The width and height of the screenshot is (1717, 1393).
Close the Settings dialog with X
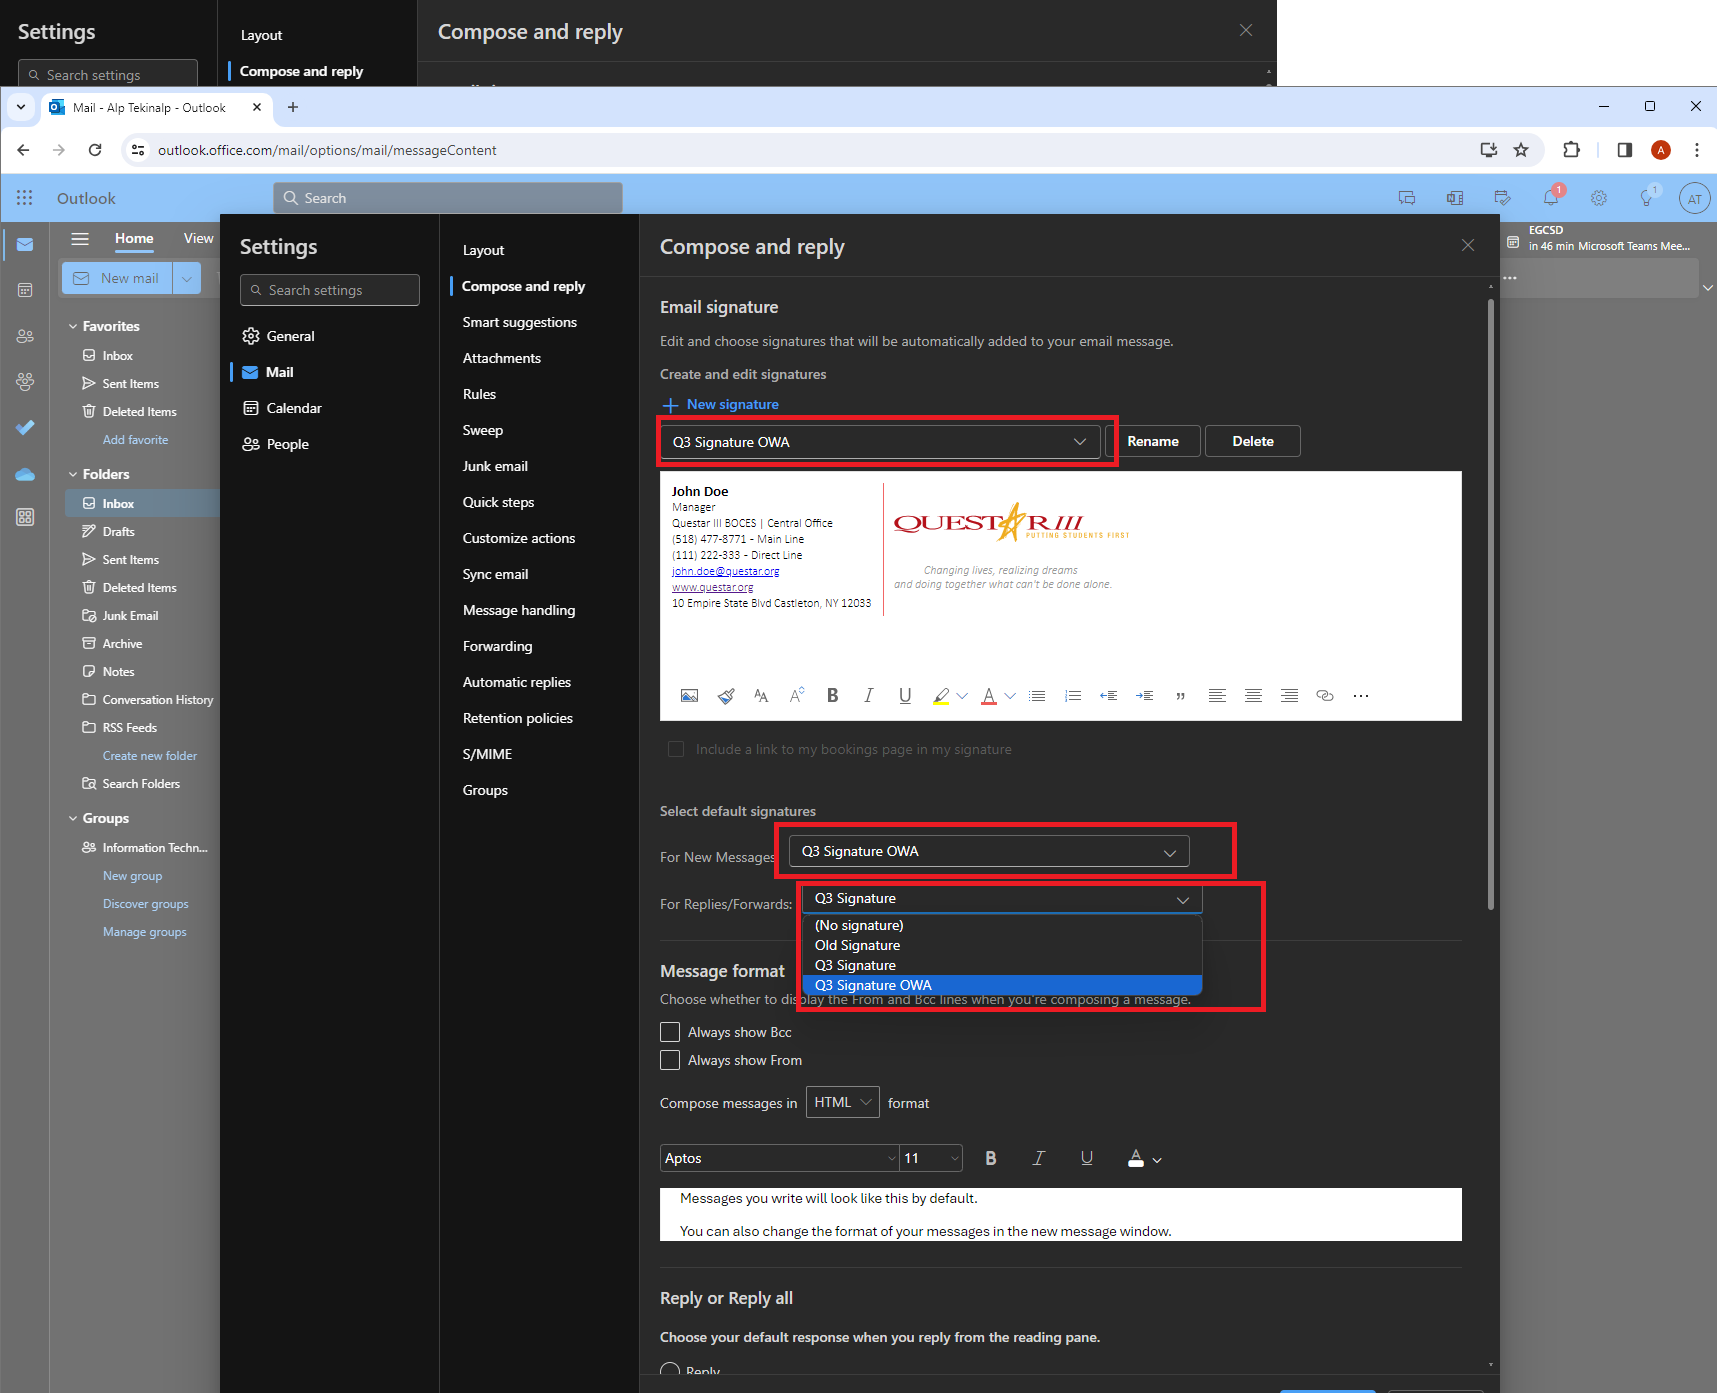tap(1468, 245)
